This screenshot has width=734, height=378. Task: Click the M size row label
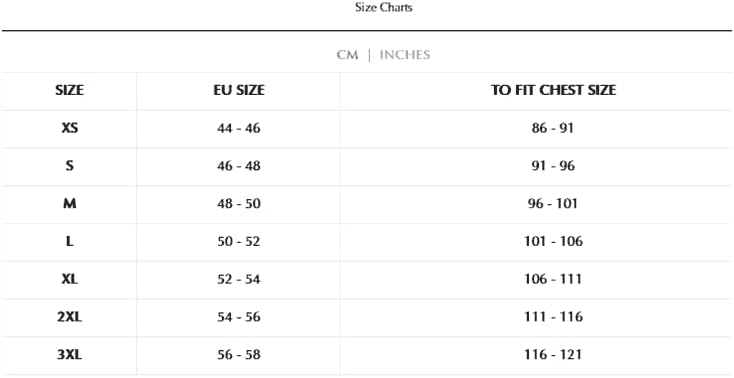point(69,204)
